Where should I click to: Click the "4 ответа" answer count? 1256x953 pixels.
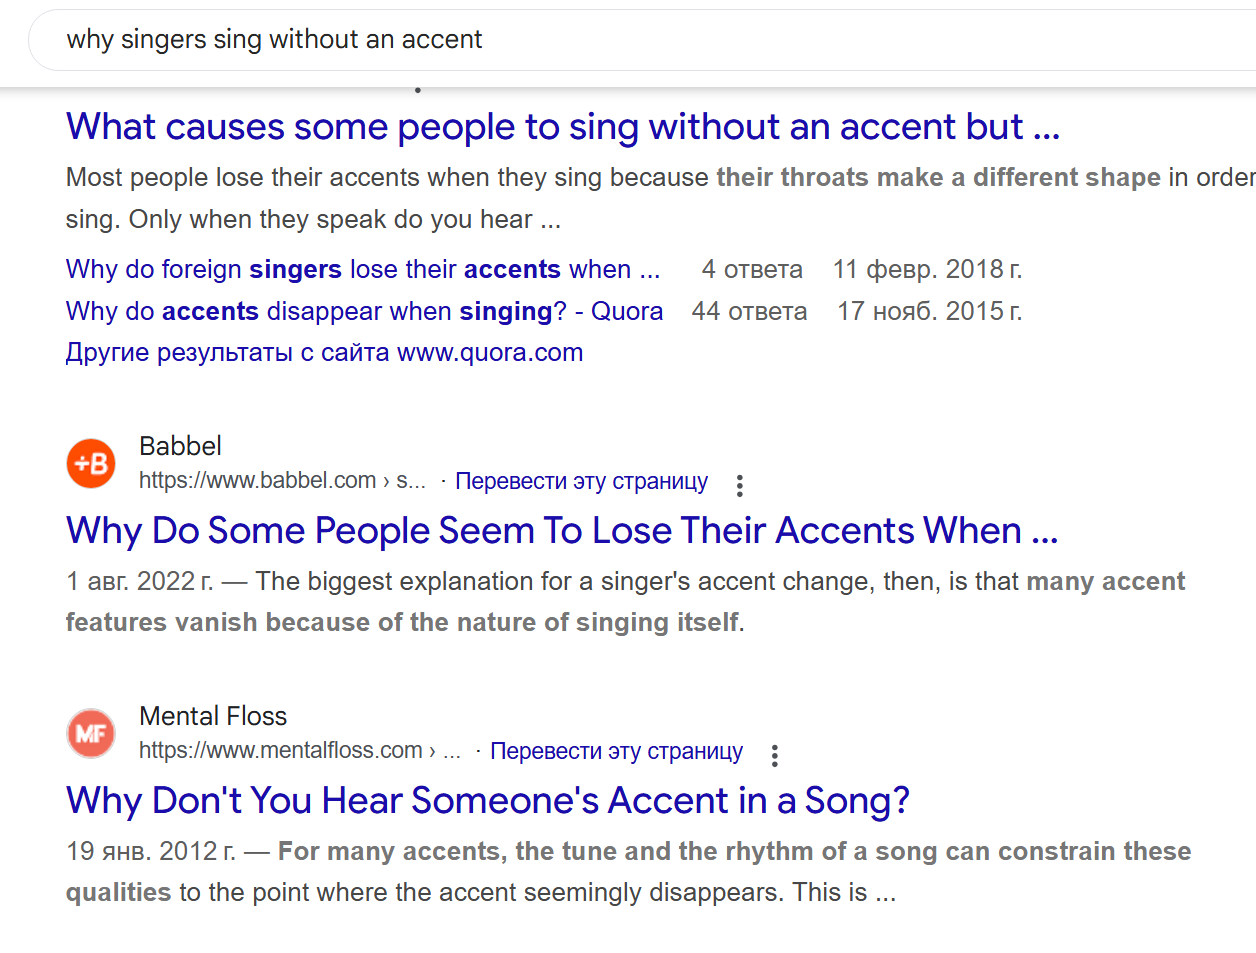coord(752,270)
